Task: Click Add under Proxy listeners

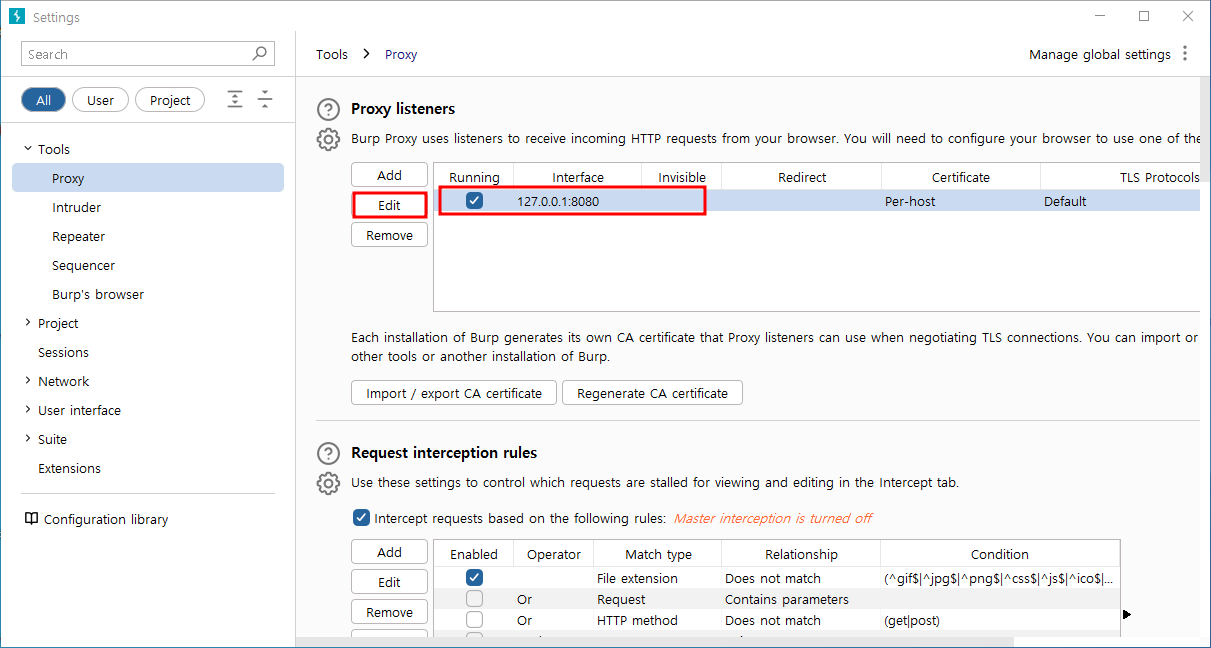Action: 389,175
